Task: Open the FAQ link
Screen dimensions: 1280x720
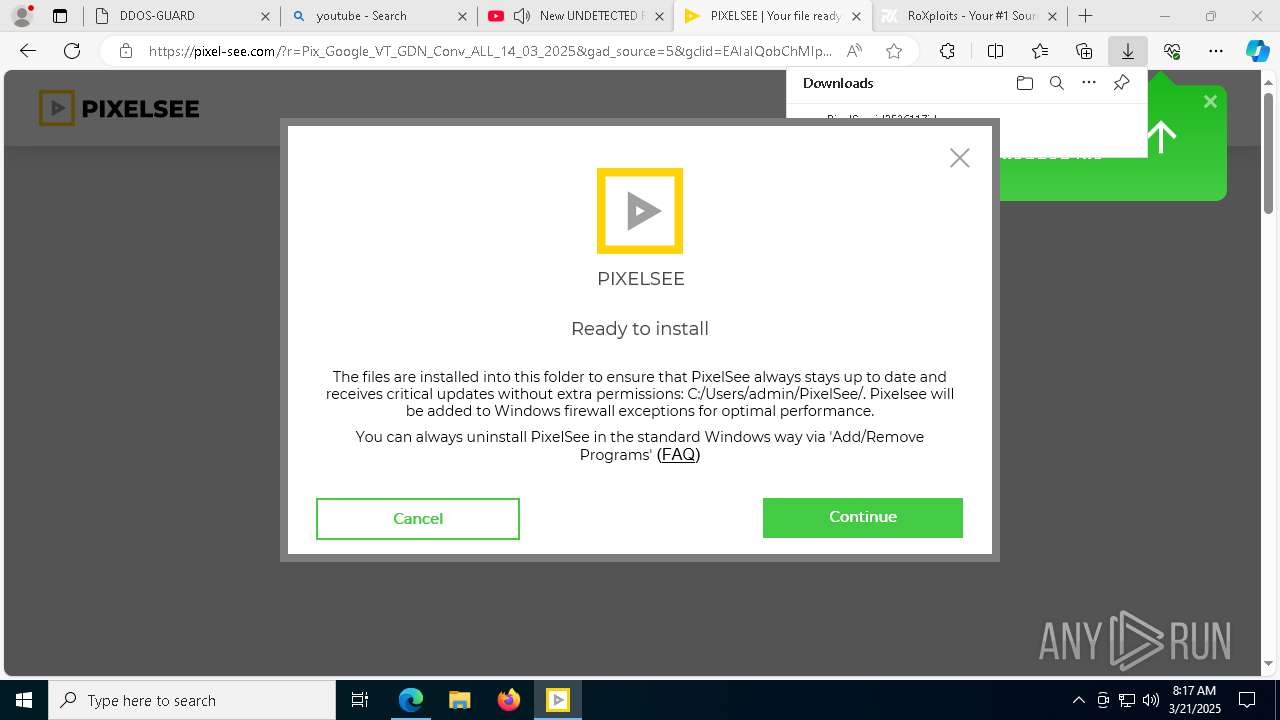Action: click(678, 455)
